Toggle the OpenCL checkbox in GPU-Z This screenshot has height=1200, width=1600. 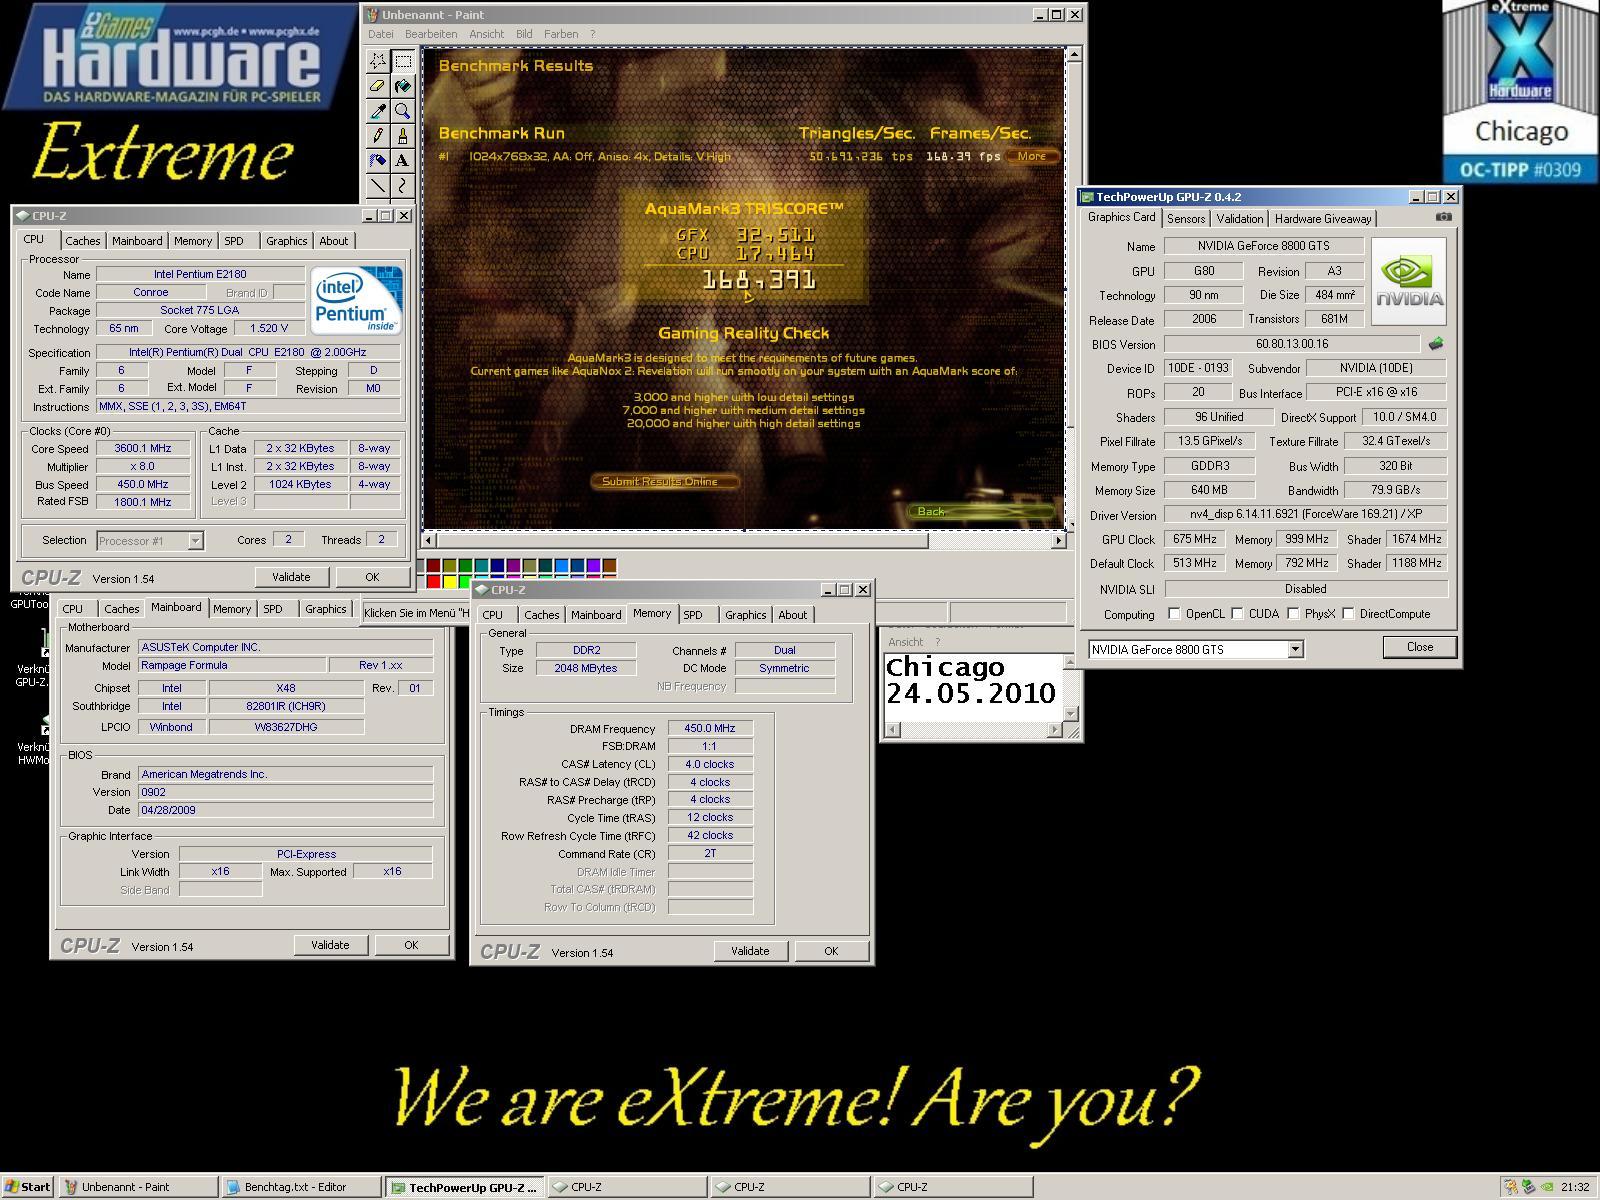(1175, 614)
